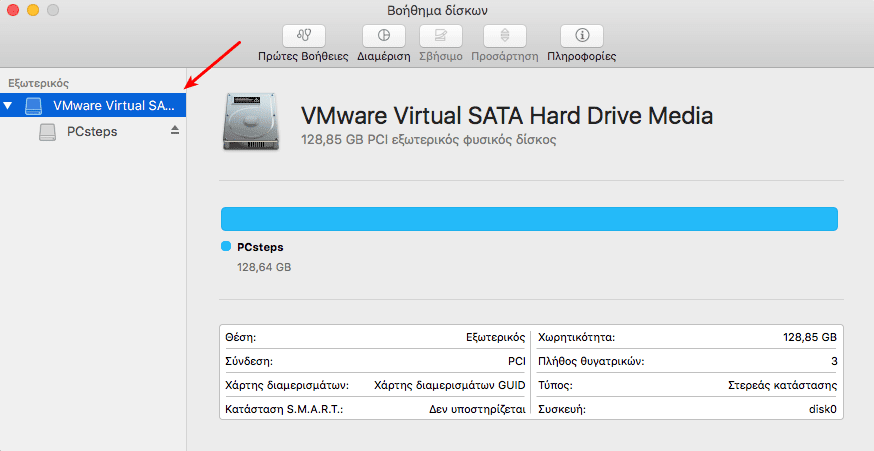Click the Εξωτερικός sidebar section header
The width and height of the screenshot is (874, 451).
point(38,83)
